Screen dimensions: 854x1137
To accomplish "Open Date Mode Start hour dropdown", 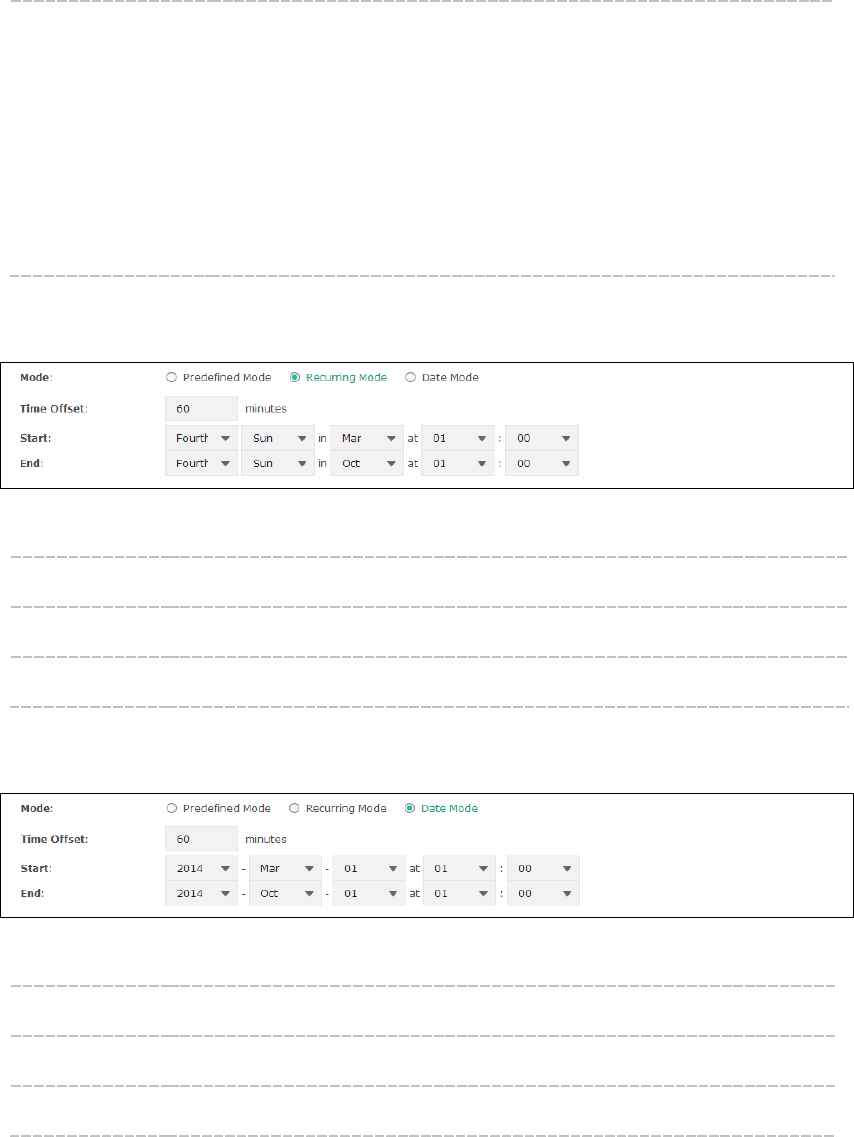I will pos(460,868).
